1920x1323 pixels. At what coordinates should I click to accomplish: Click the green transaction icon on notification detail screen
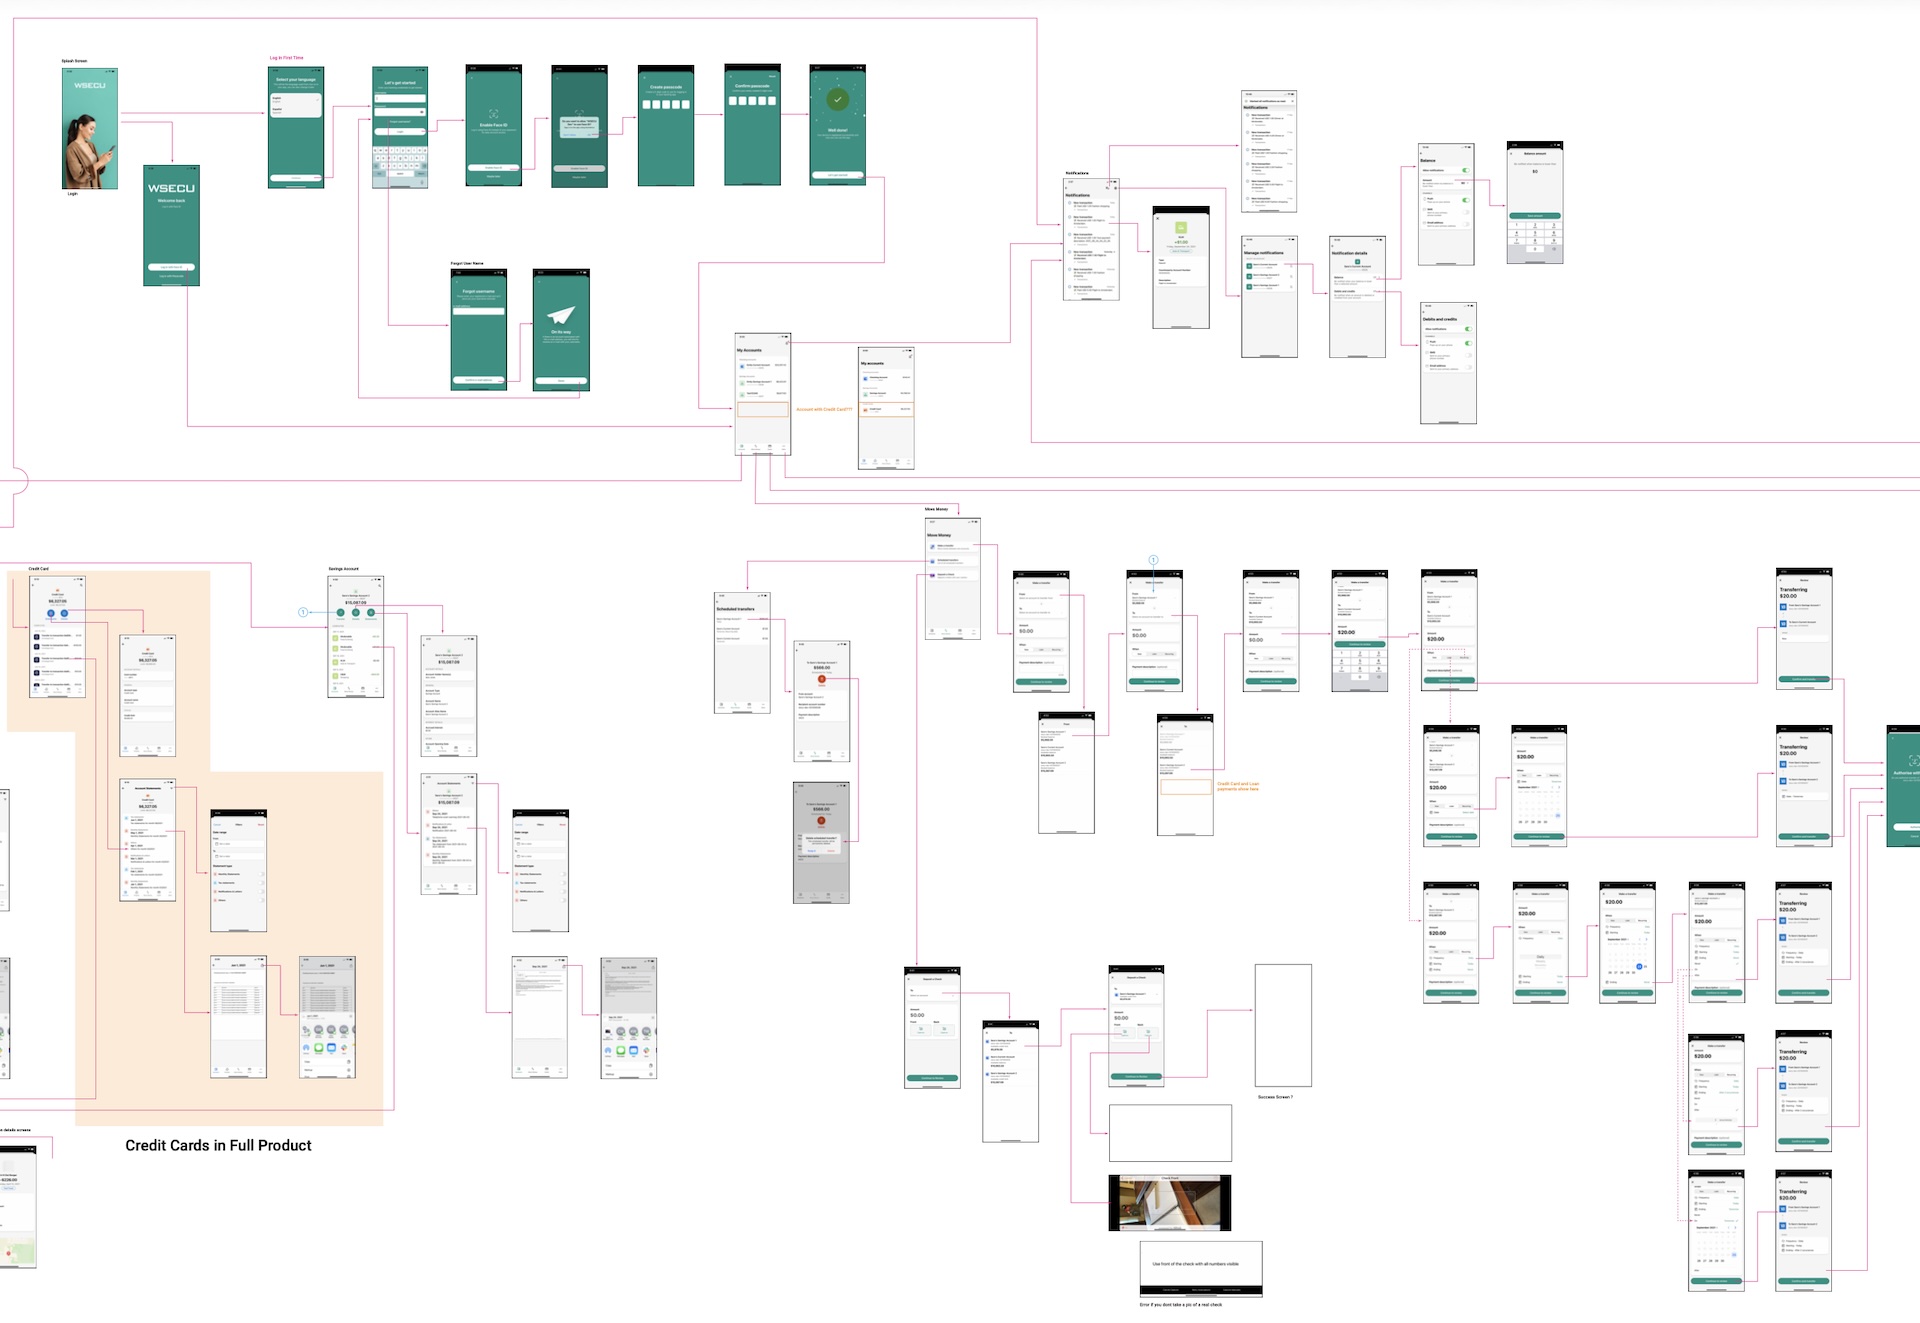(x=1181, y=228)
